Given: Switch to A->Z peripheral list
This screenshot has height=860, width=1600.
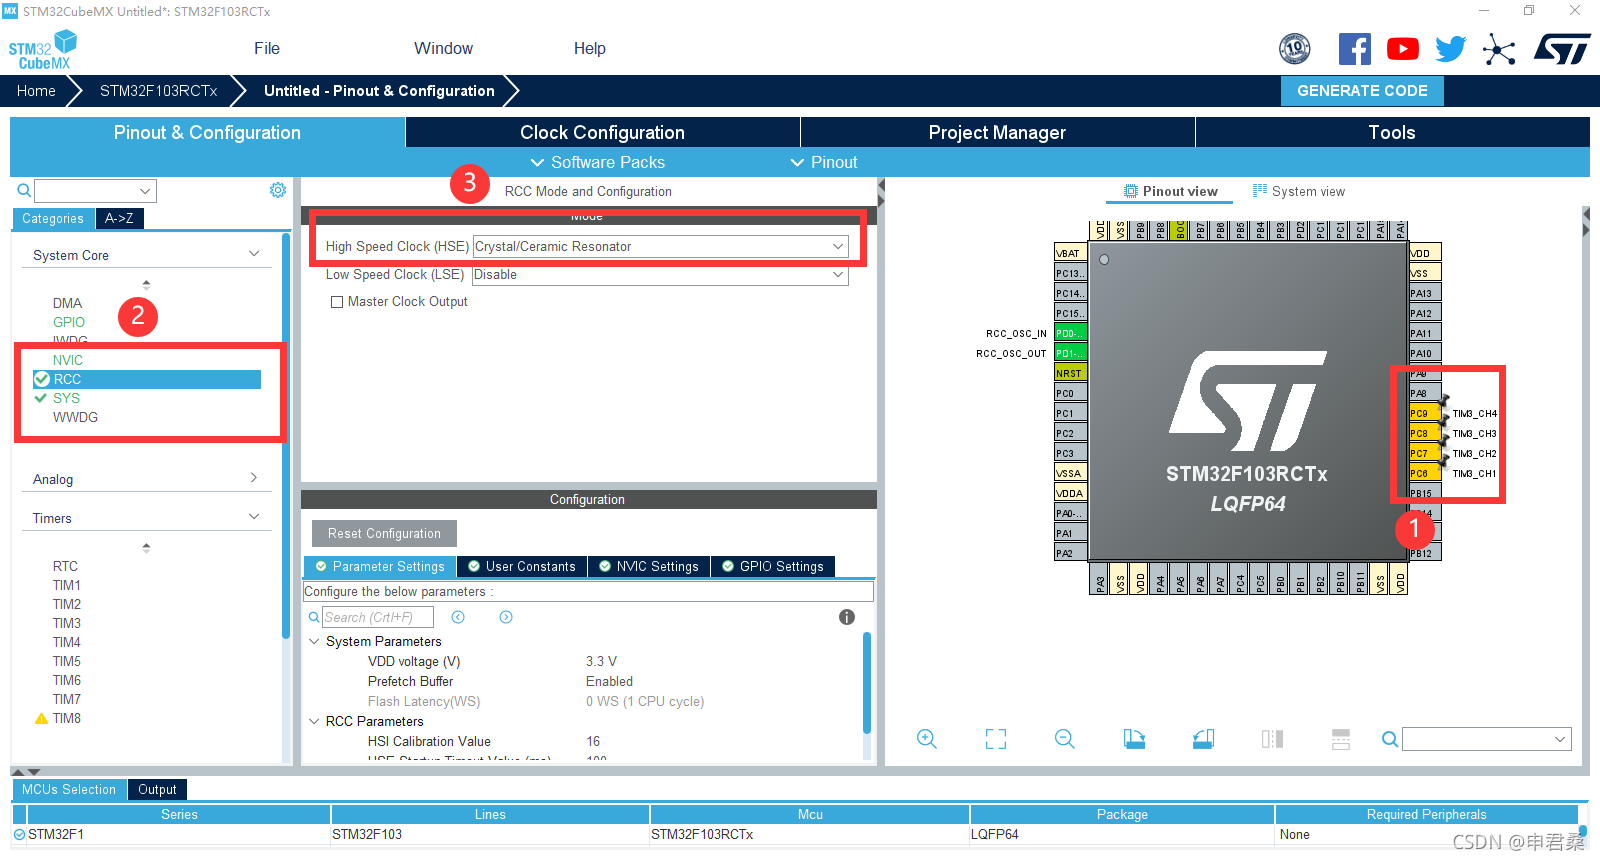Looking at the screenshot, I should [119, 218].
